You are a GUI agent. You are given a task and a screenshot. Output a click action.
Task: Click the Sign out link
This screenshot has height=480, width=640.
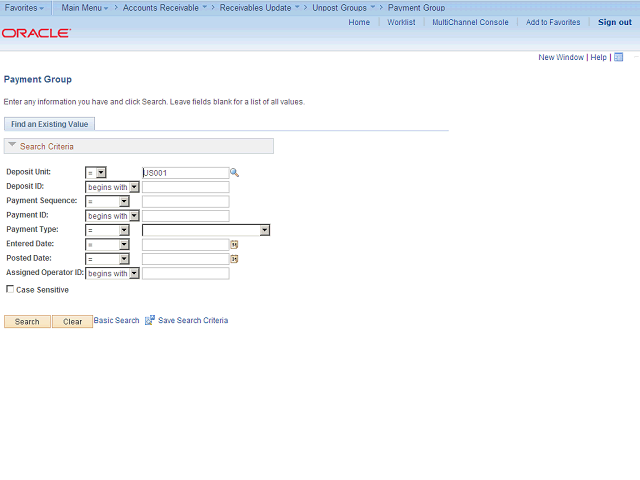[615, 22]
